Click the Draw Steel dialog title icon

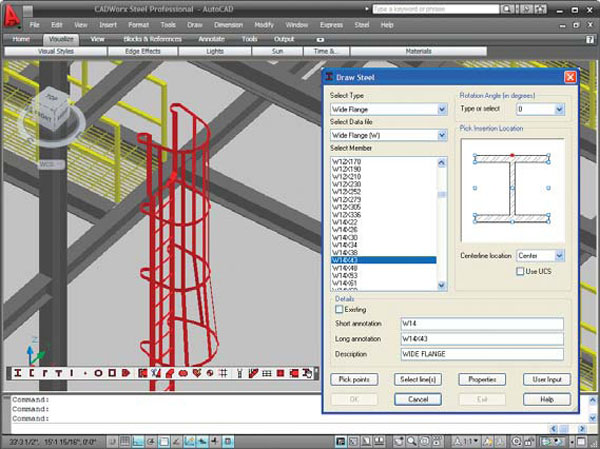pos(331,77)
